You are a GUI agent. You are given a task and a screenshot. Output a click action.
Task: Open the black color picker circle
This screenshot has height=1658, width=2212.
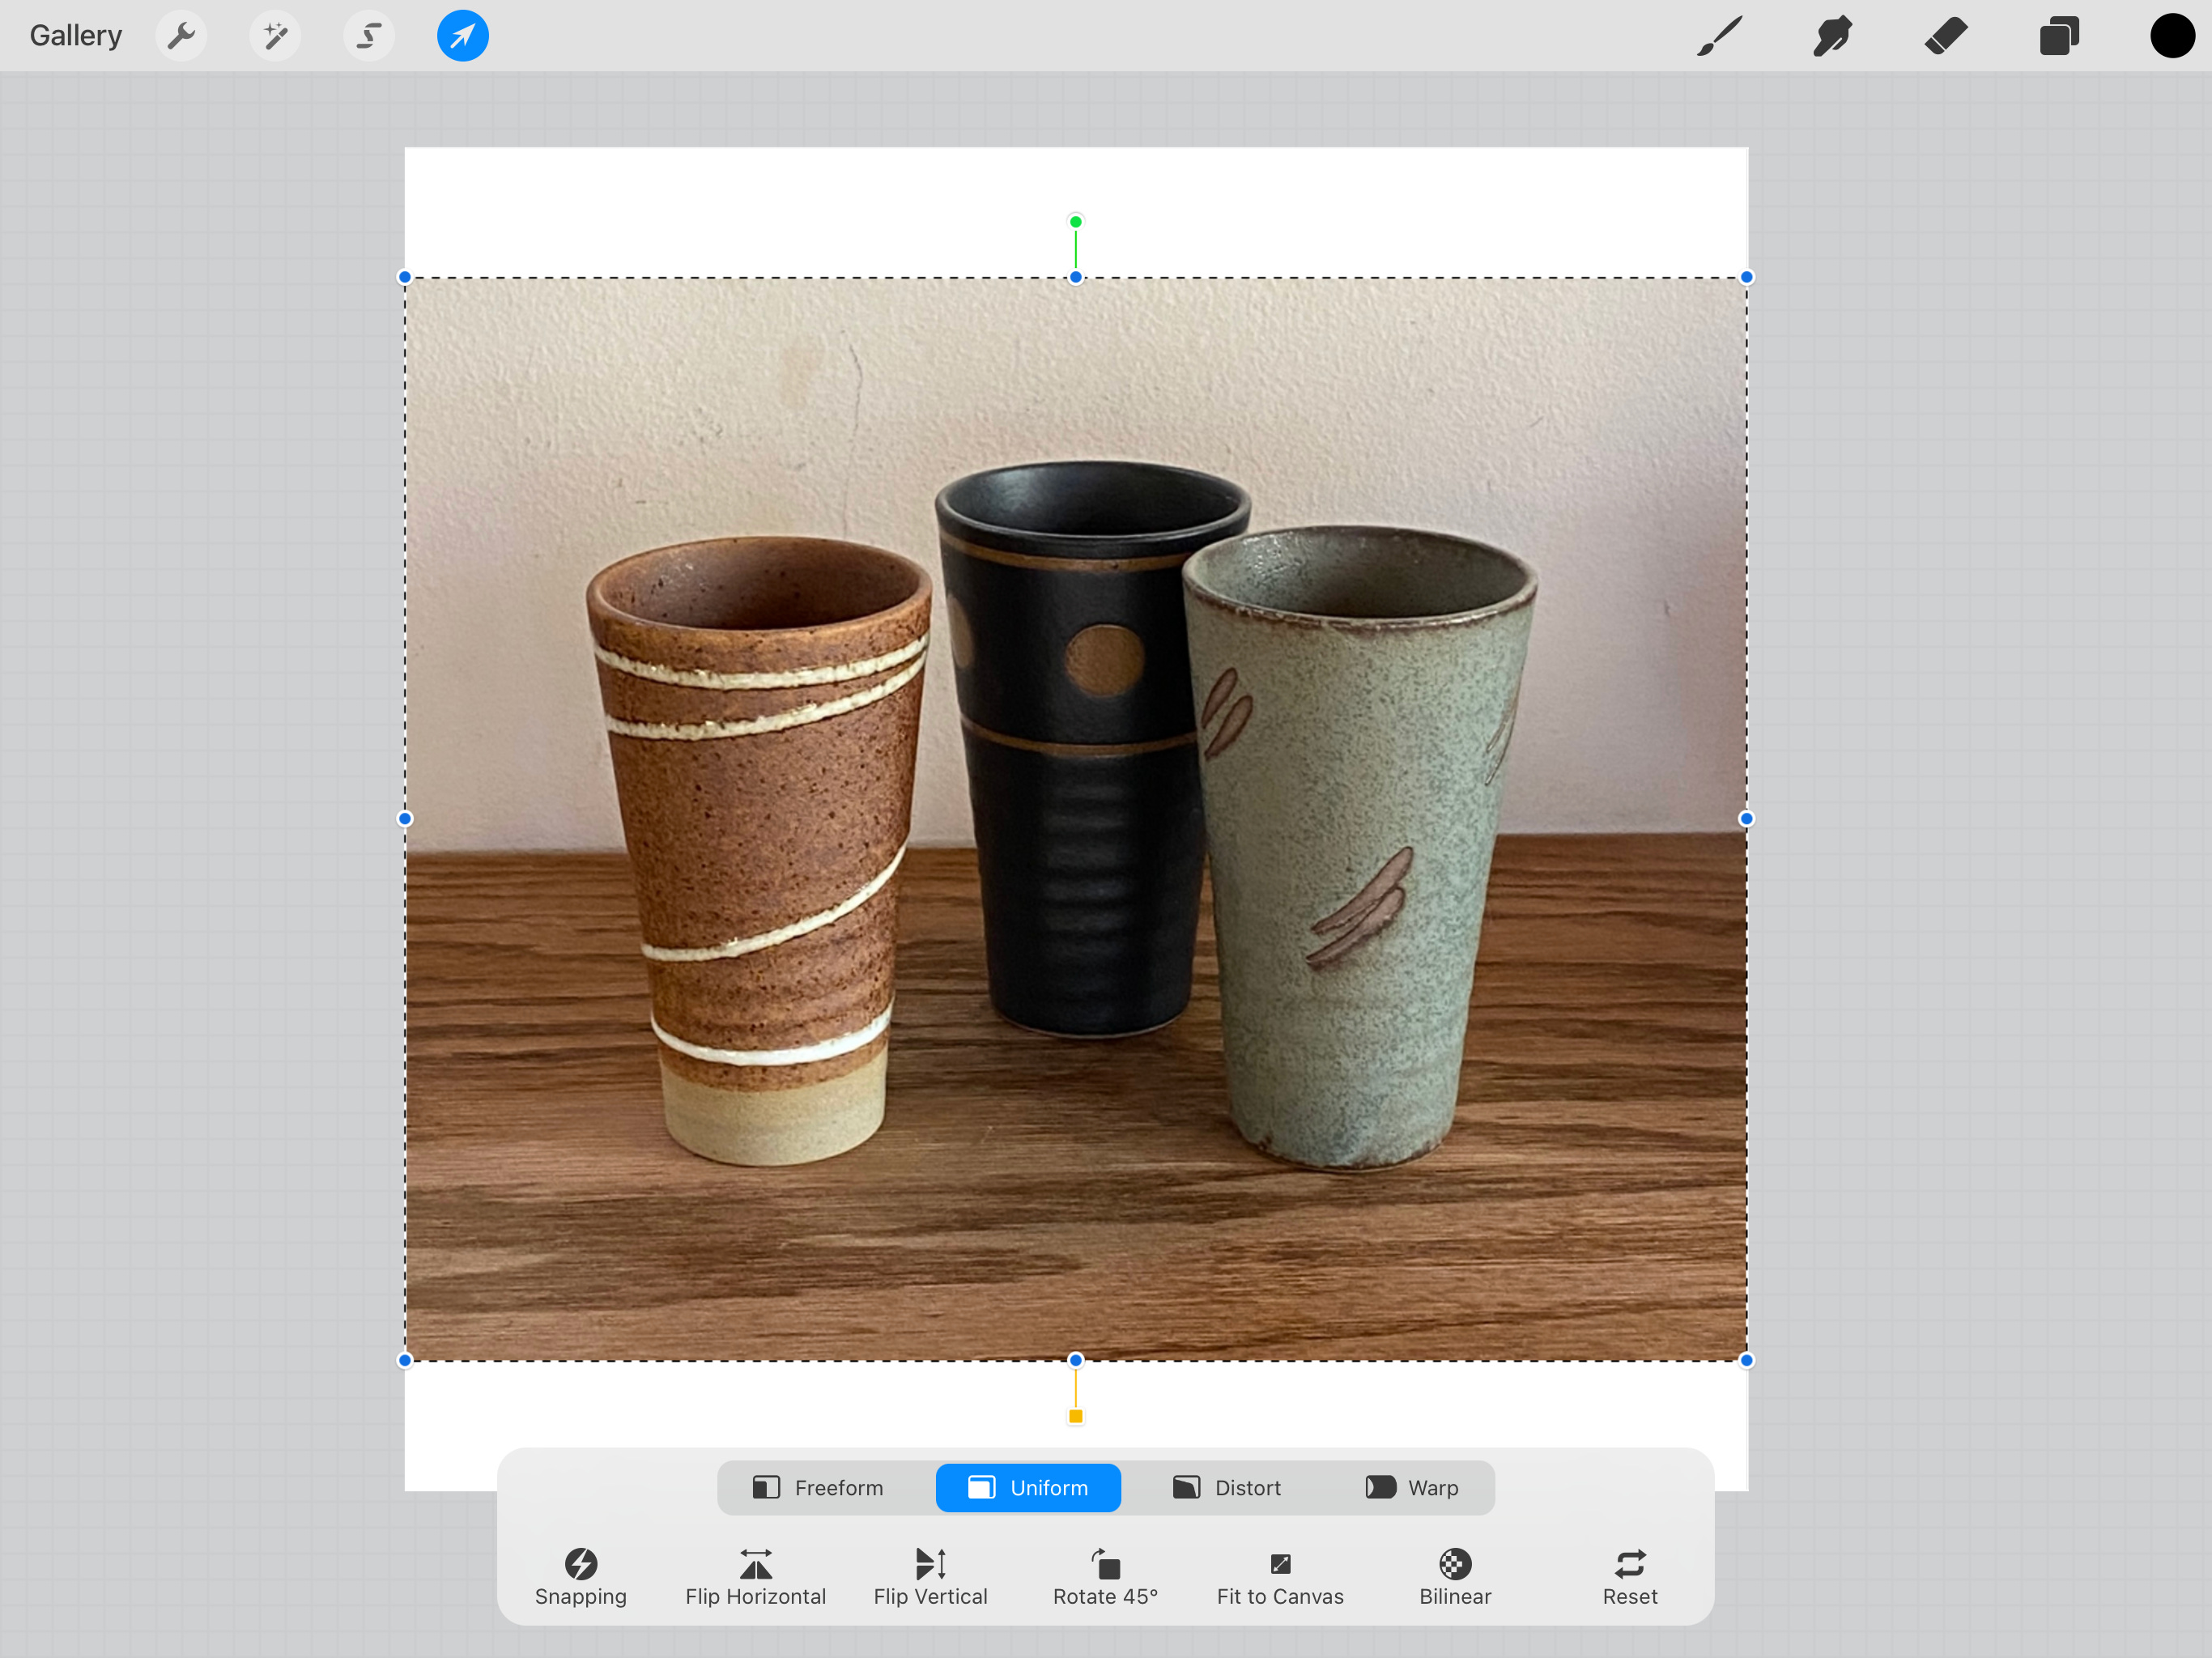click(2172, 36)
